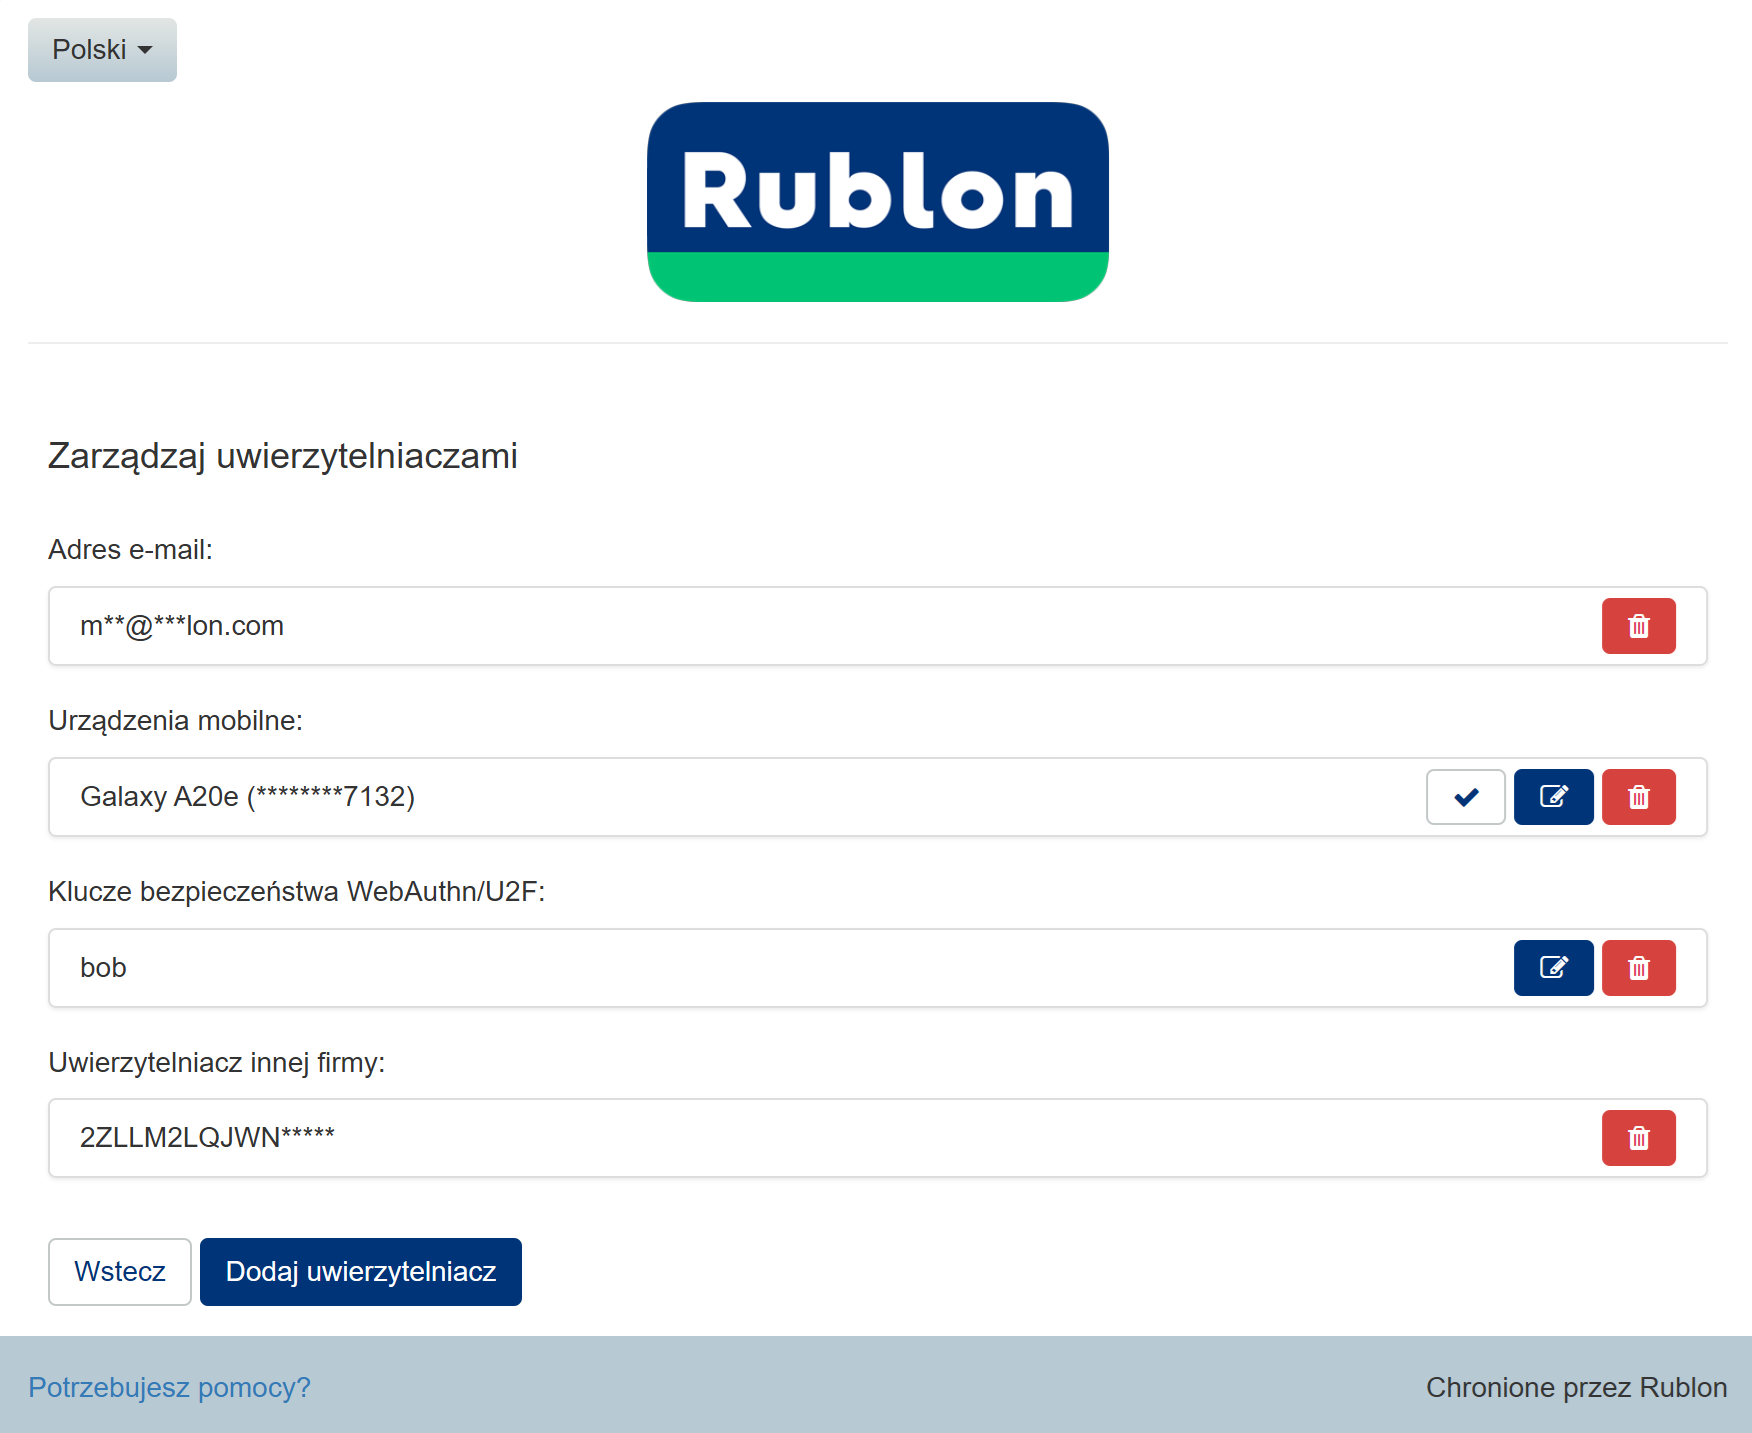Click the 2ZLLM2LQJWN authenticator entry
This screenshot has width=1752, height=1433.
tap(207, 1138)
